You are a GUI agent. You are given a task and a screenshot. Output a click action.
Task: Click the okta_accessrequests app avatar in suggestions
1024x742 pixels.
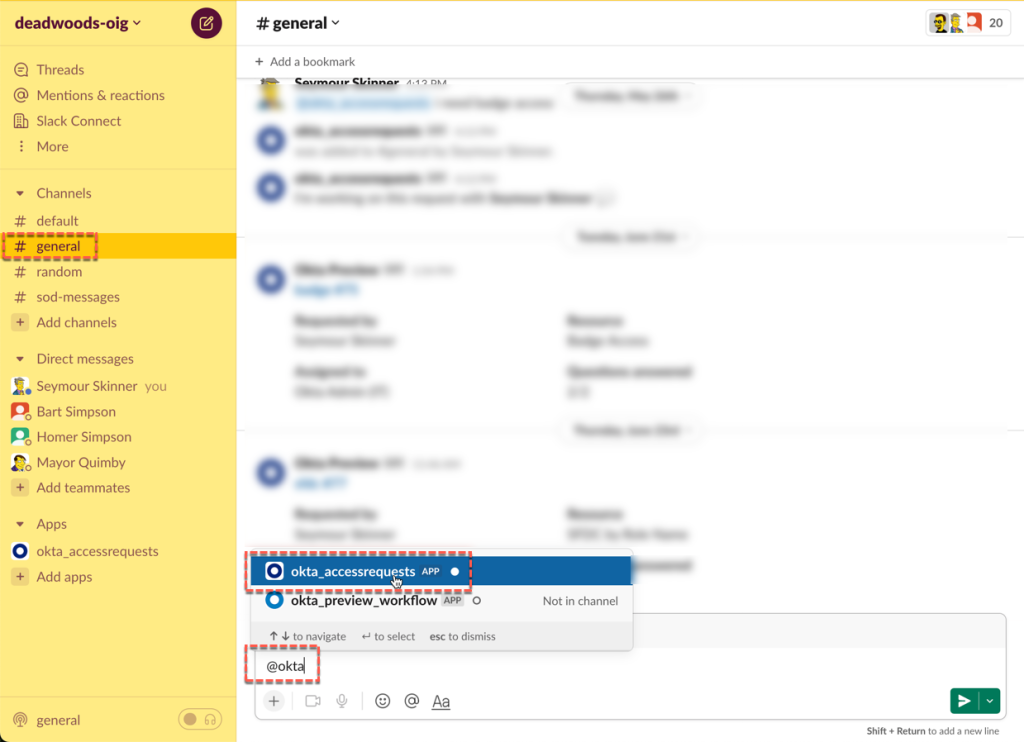[274, 571]
